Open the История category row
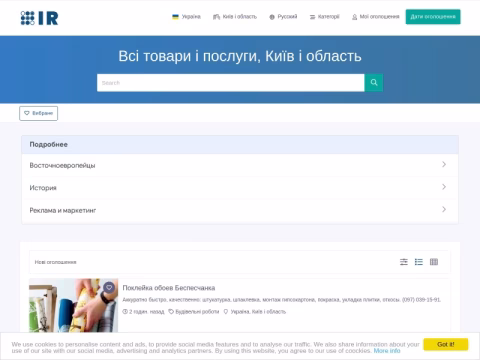The height and width of the screenshot is (360, 480). (x=240, y=188)
